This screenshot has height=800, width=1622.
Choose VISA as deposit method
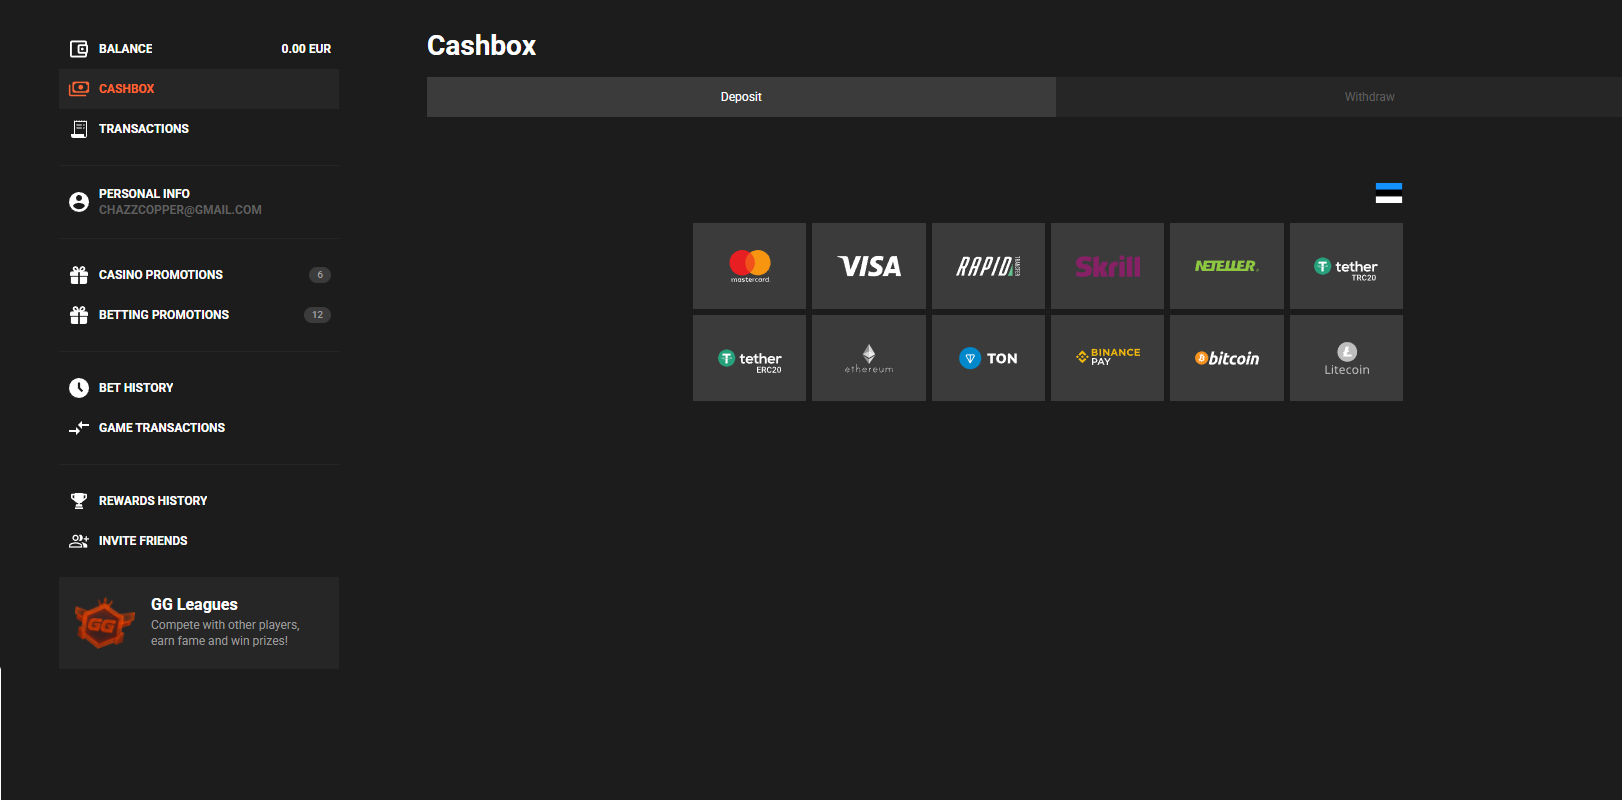(x=869, y=266)
